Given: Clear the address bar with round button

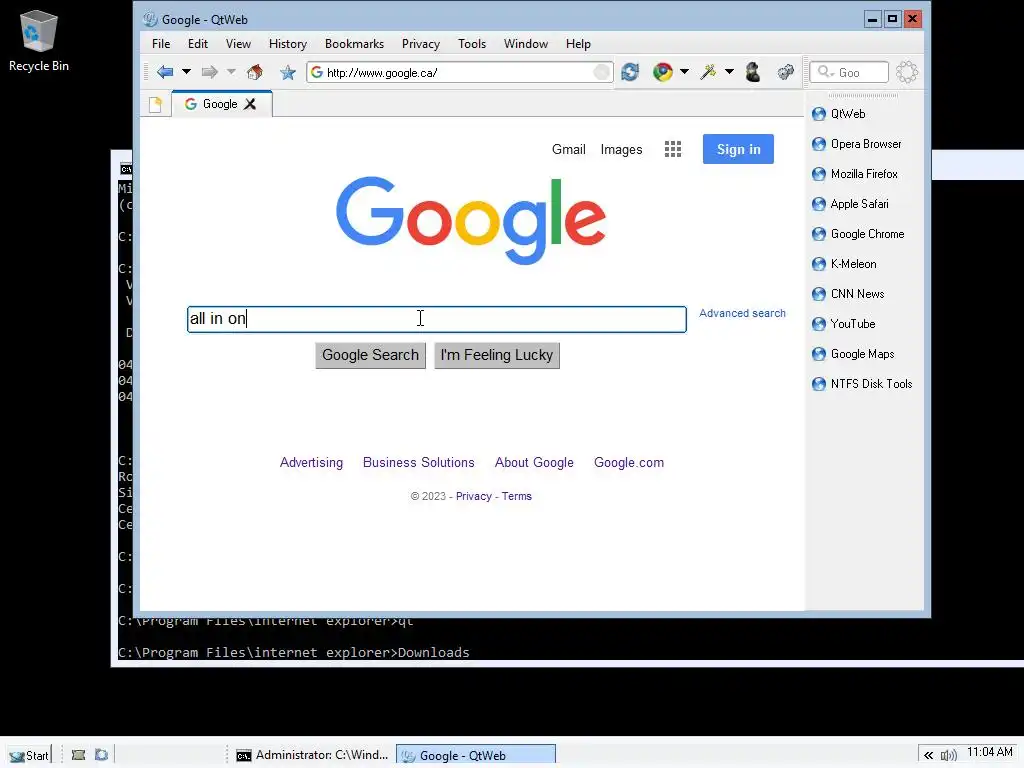Looking at the screenshot, I should pos(601,72).
